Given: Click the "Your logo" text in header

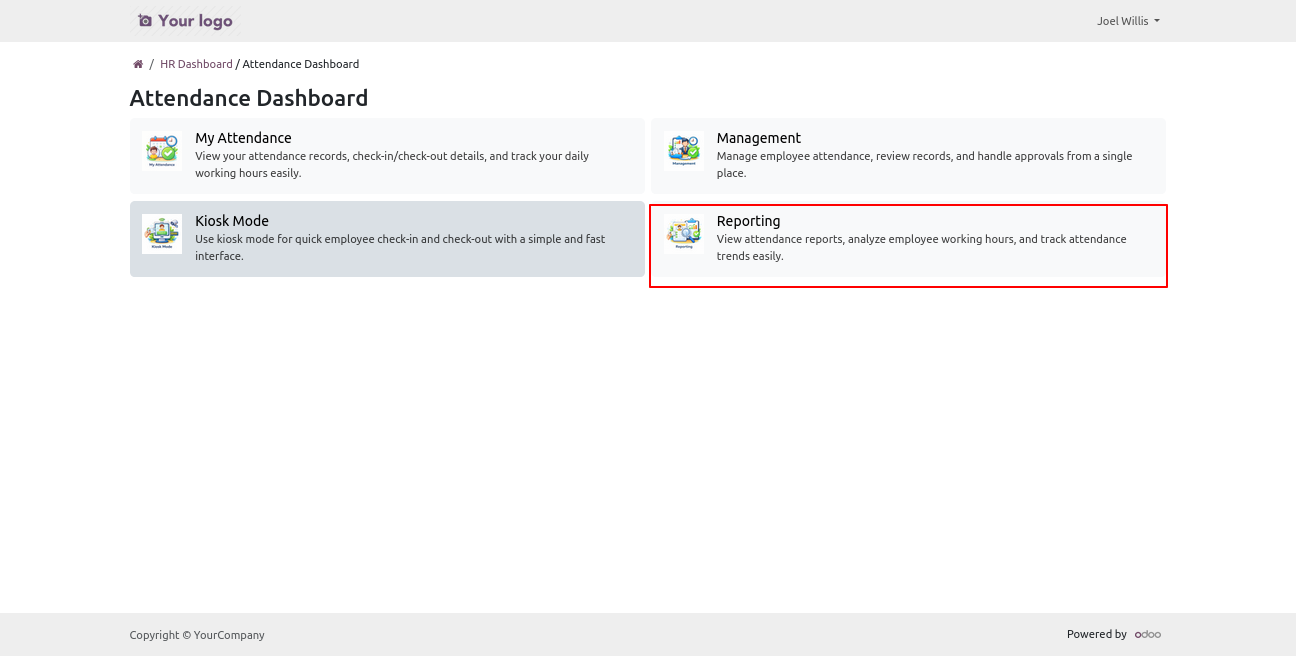Looking at the screenshot, I should (x=195, y=21).
